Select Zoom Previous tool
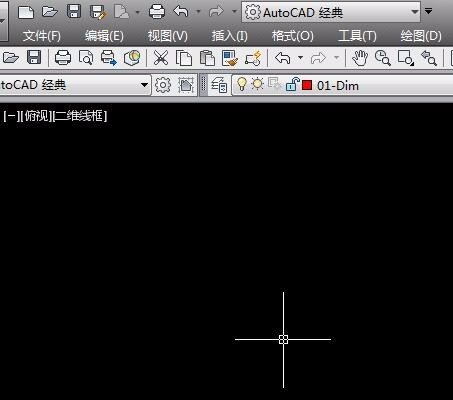The width and height of the screenshot is (453, 400). pos(429,58)
